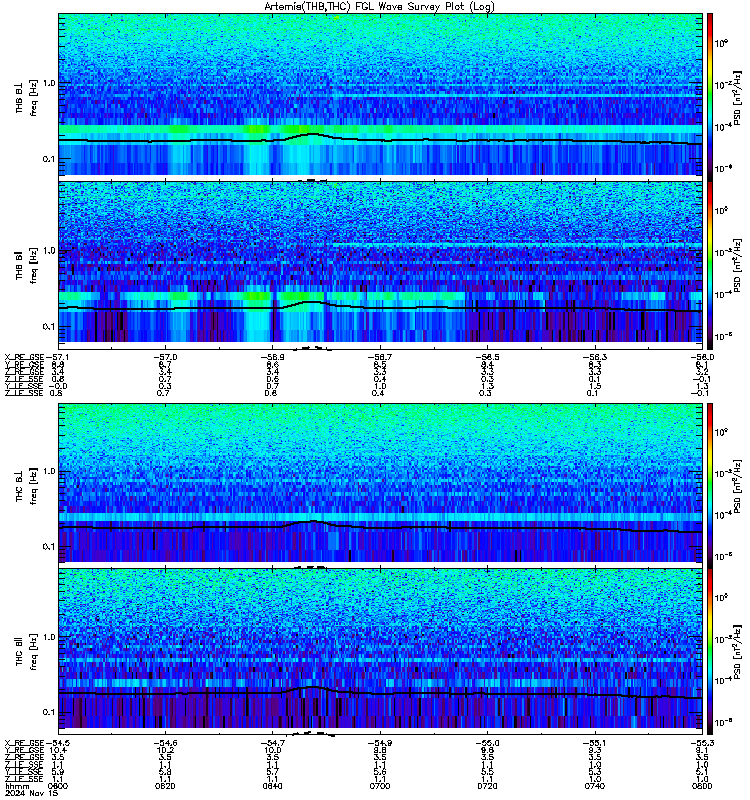This screenshot has height=800, width=750.
Task: Click the THC X_RE_GSE value -55.3
Action: (x=702, y=743)
